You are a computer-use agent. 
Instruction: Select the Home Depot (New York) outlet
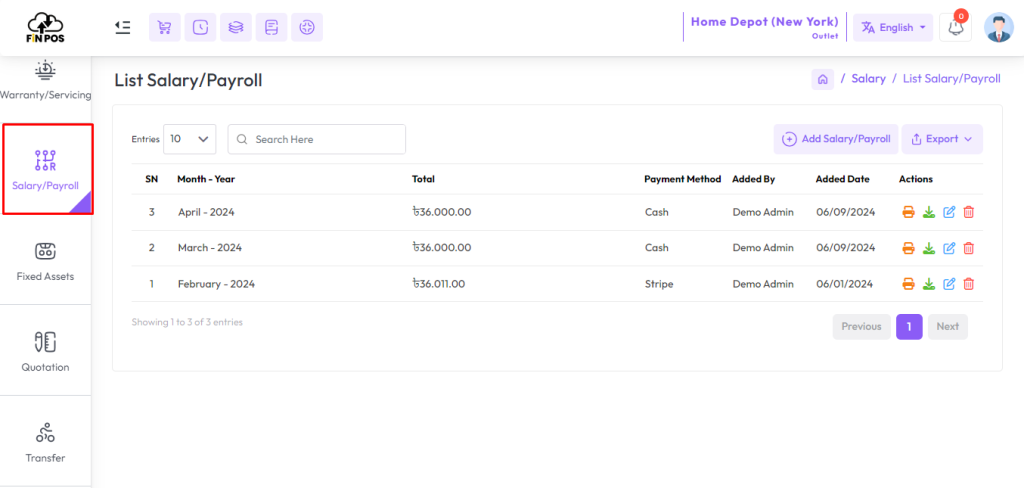764,26
